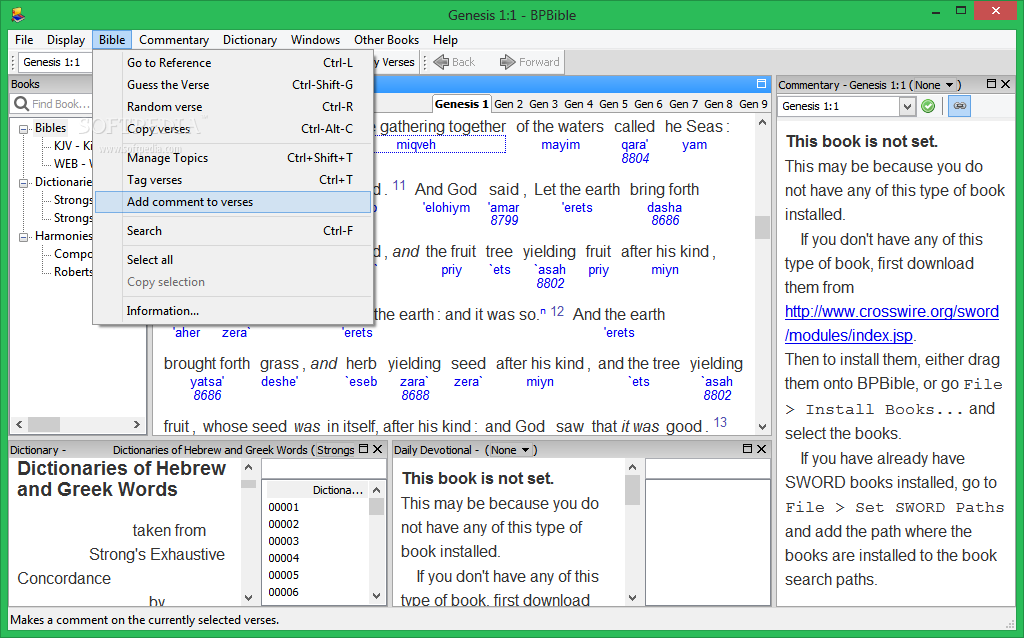This screenshot has width=1024, height=638.
Task: Close the Dictionary pane
Action: pyautogui.click(x=377, y=449)
